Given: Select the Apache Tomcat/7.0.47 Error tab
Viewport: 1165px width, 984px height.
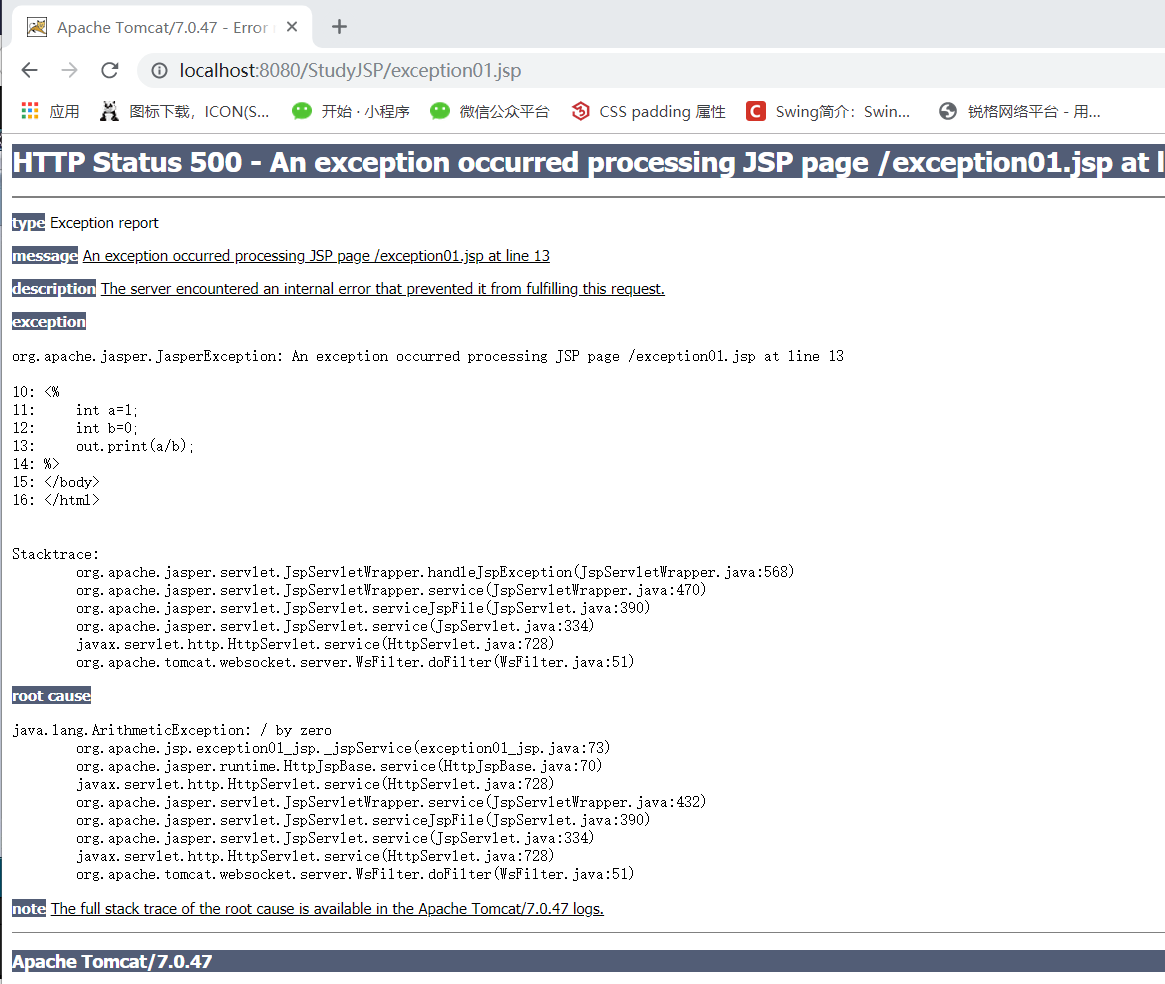Looking at the screenshot, I should pyautogui.click(x=161, y=27).
